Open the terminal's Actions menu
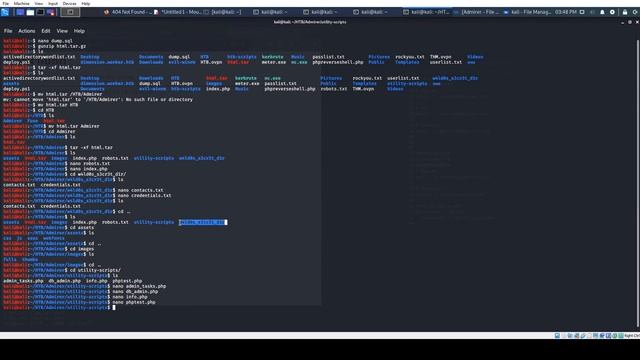 point(27,31)
